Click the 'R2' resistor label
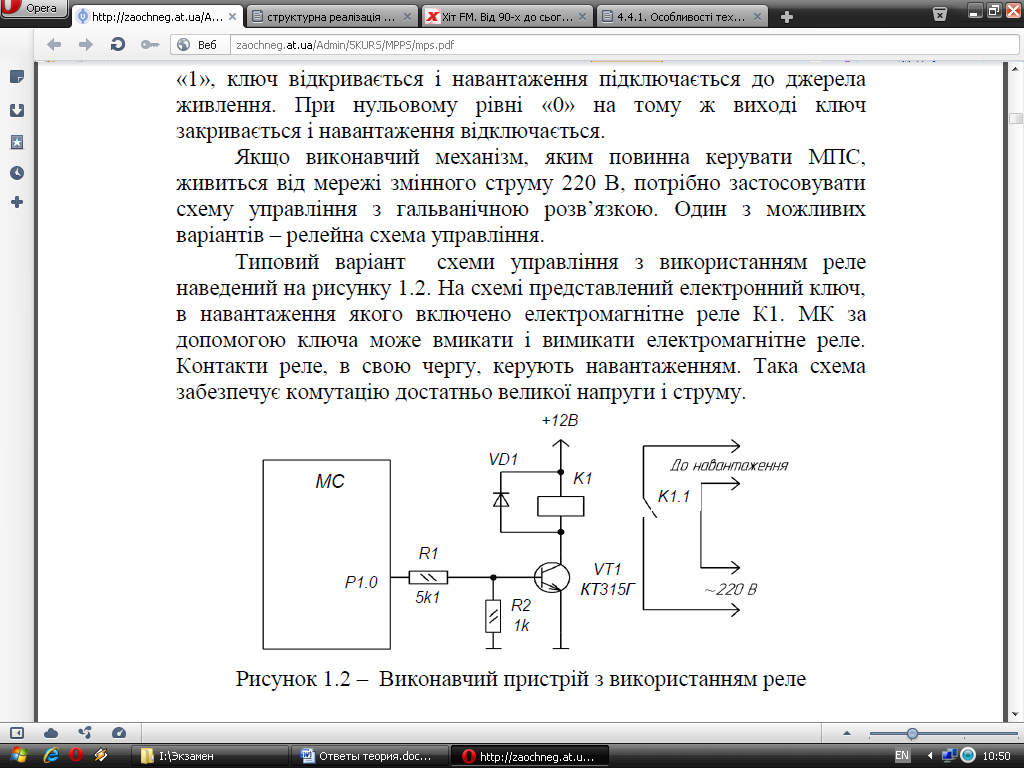The width and height of the screenshot is (1024, 768). click(521, 605)
